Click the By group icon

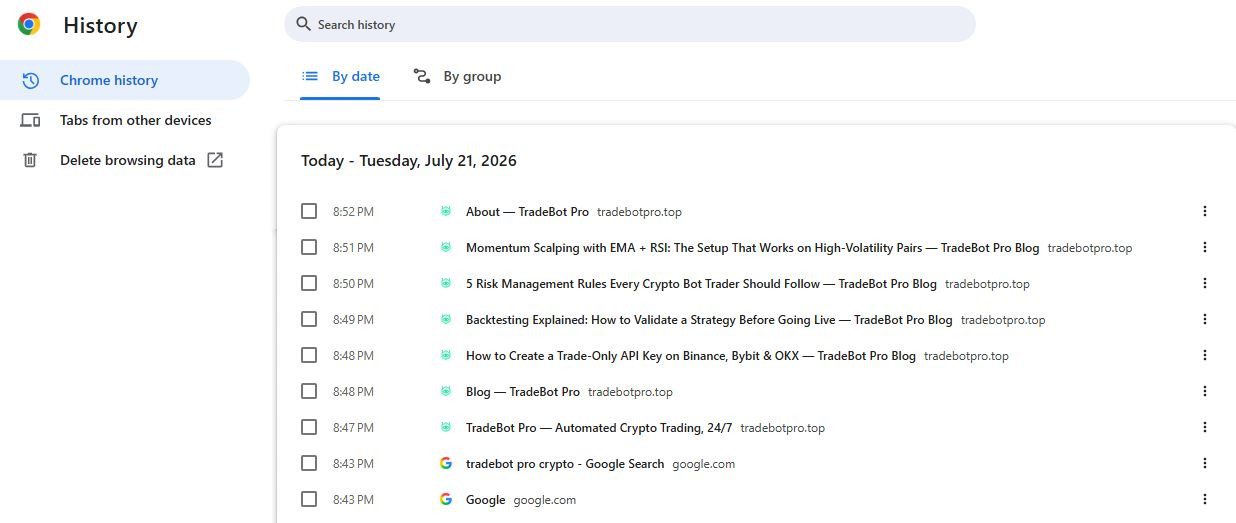coord(422,76)
